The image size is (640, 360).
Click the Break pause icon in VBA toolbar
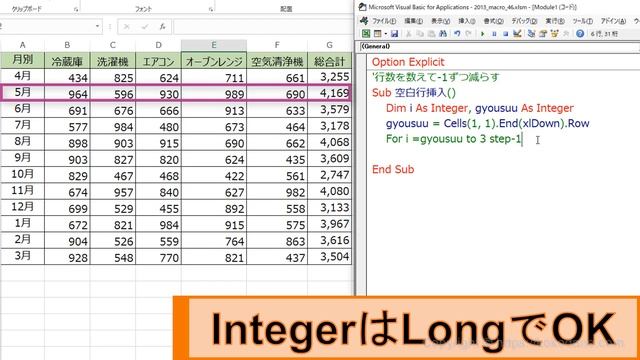coord(494,33)
